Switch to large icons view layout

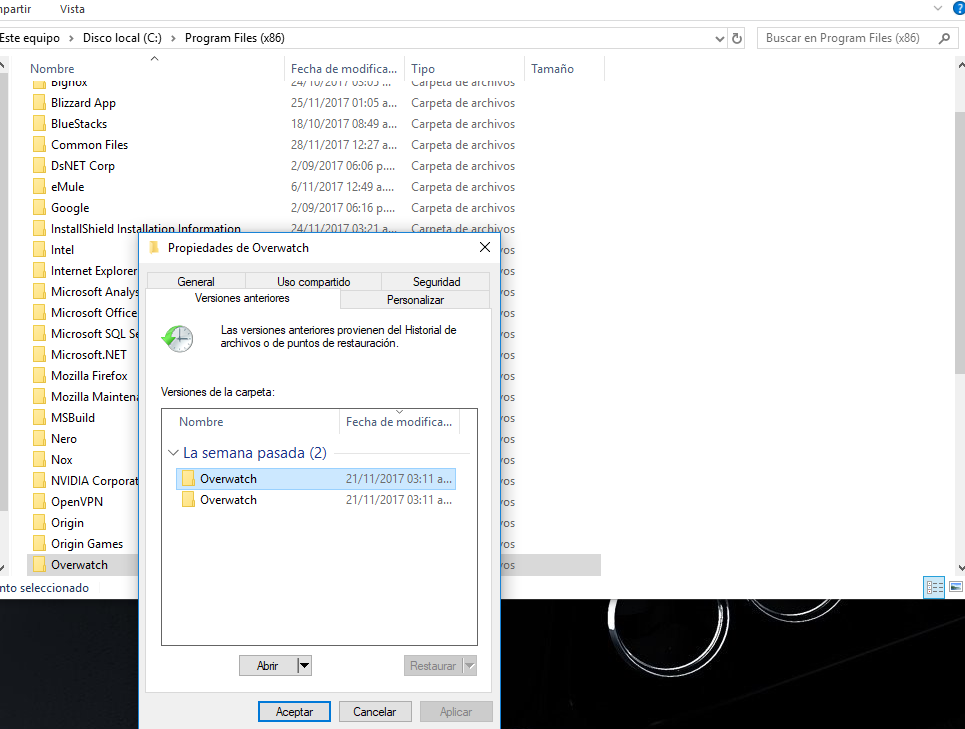click(x=956, y=587)
